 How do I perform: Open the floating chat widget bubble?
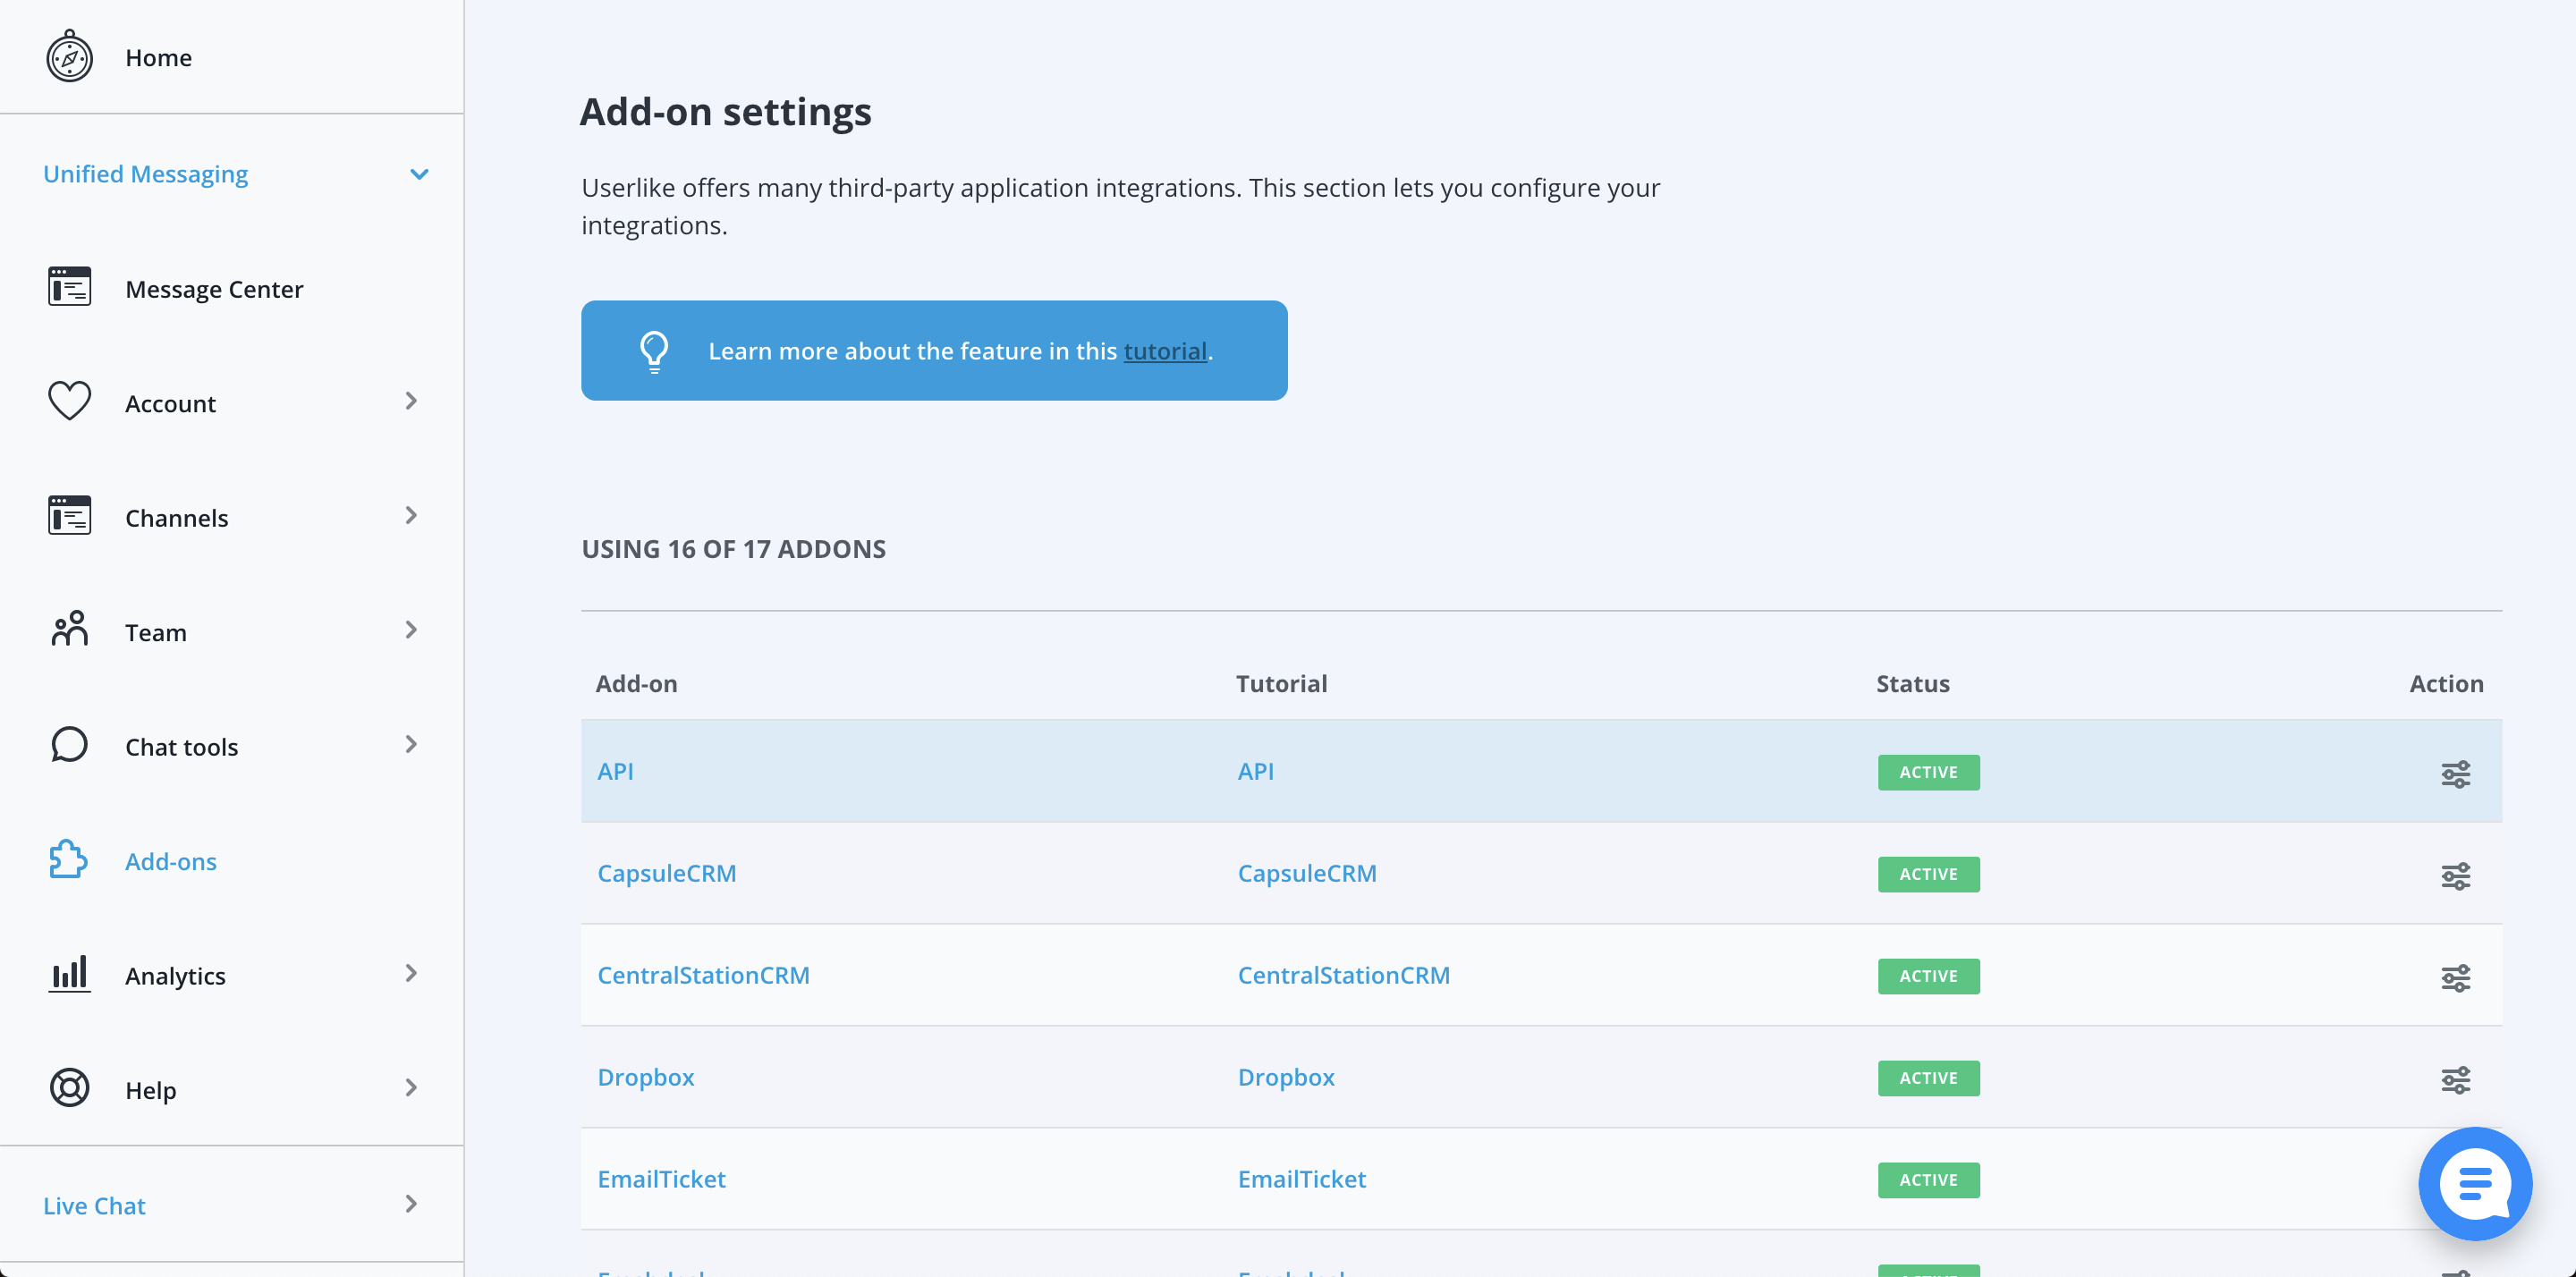coord(2475,1183)
